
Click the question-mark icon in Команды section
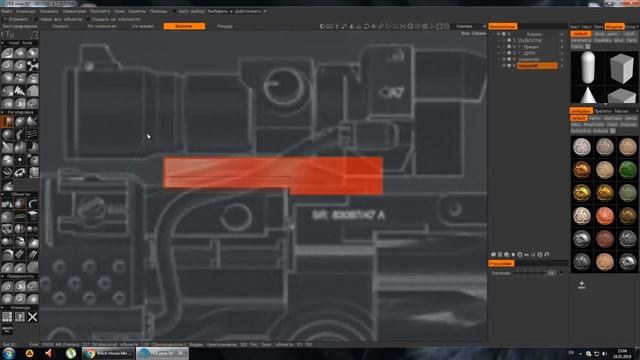[x=20, y=317]
